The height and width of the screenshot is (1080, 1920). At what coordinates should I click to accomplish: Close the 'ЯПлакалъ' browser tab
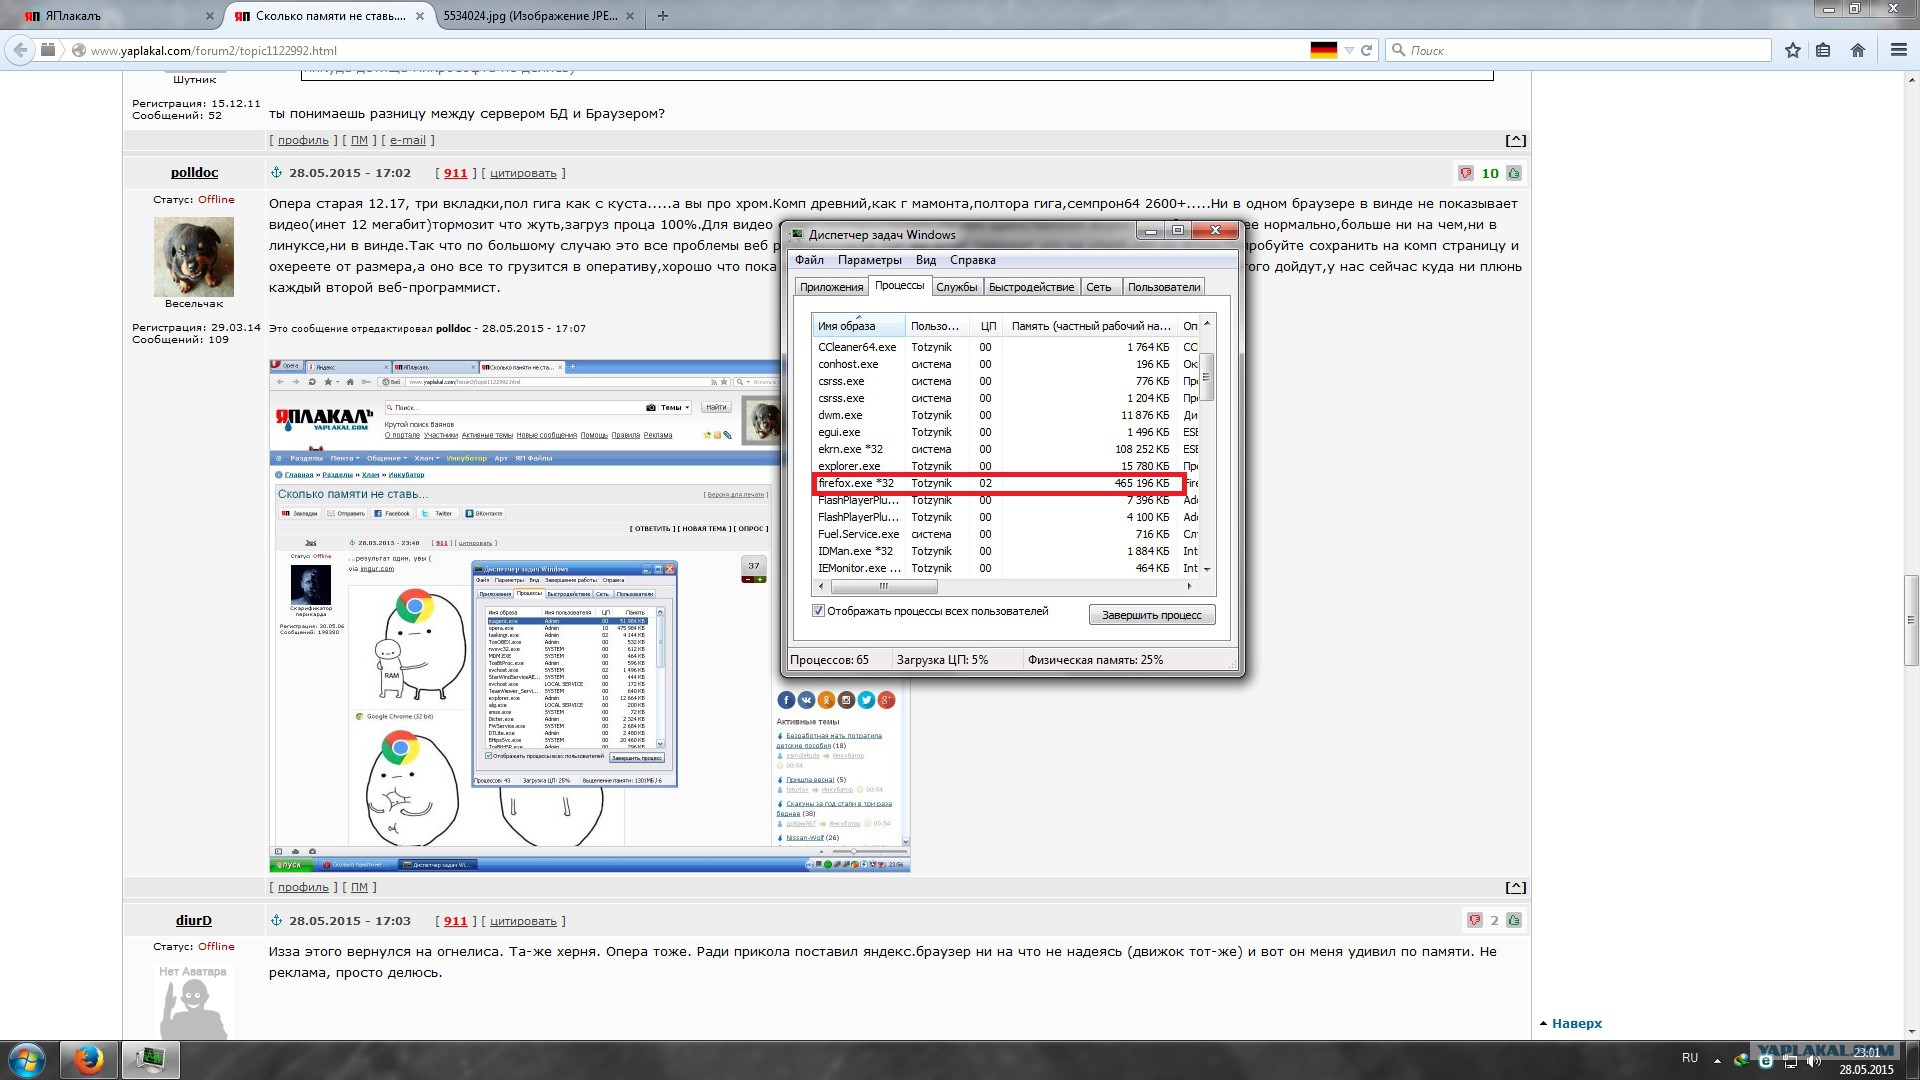tap(209, 16)
